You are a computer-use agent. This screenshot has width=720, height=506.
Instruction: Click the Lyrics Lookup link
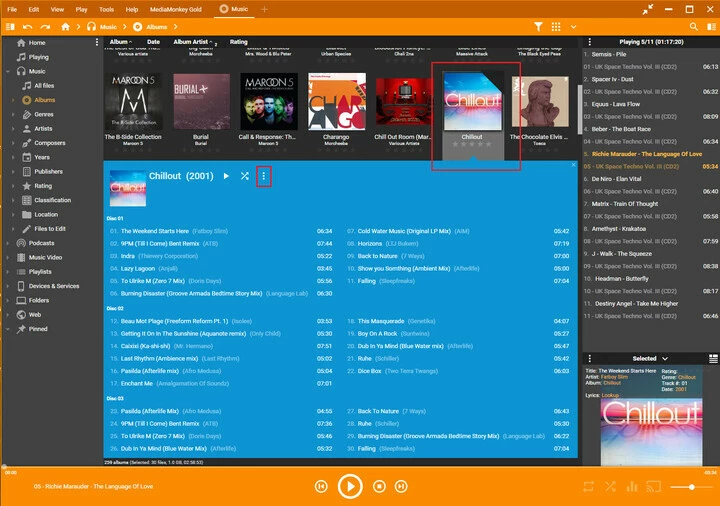pyautogui.click(x=610, y=395)
